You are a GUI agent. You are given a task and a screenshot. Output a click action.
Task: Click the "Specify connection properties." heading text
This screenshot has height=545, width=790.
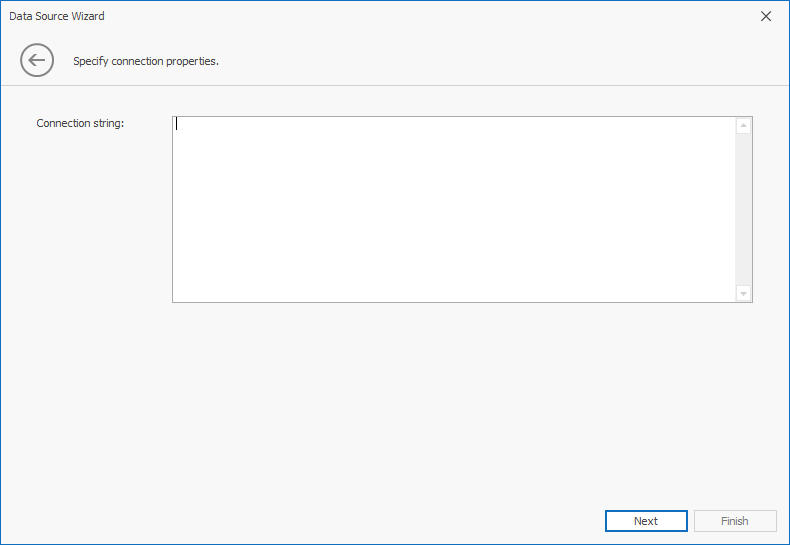146,61
